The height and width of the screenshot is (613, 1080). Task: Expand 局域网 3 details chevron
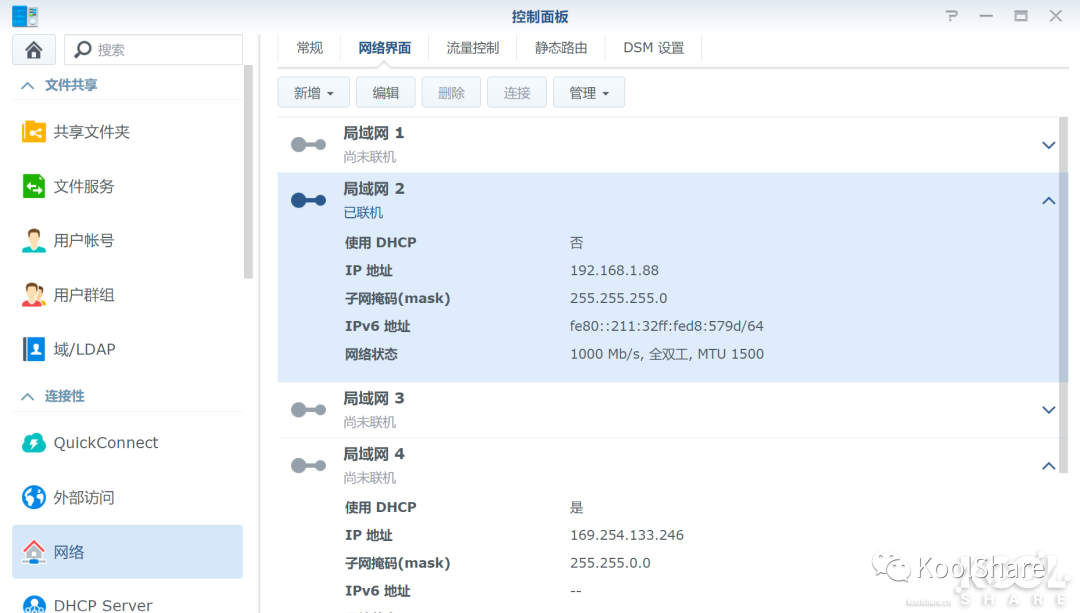pos(1048,410)
